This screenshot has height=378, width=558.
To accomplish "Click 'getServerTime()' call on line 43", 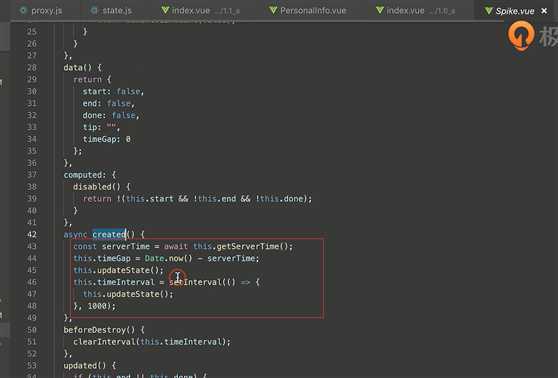I will tap(252, 246).
